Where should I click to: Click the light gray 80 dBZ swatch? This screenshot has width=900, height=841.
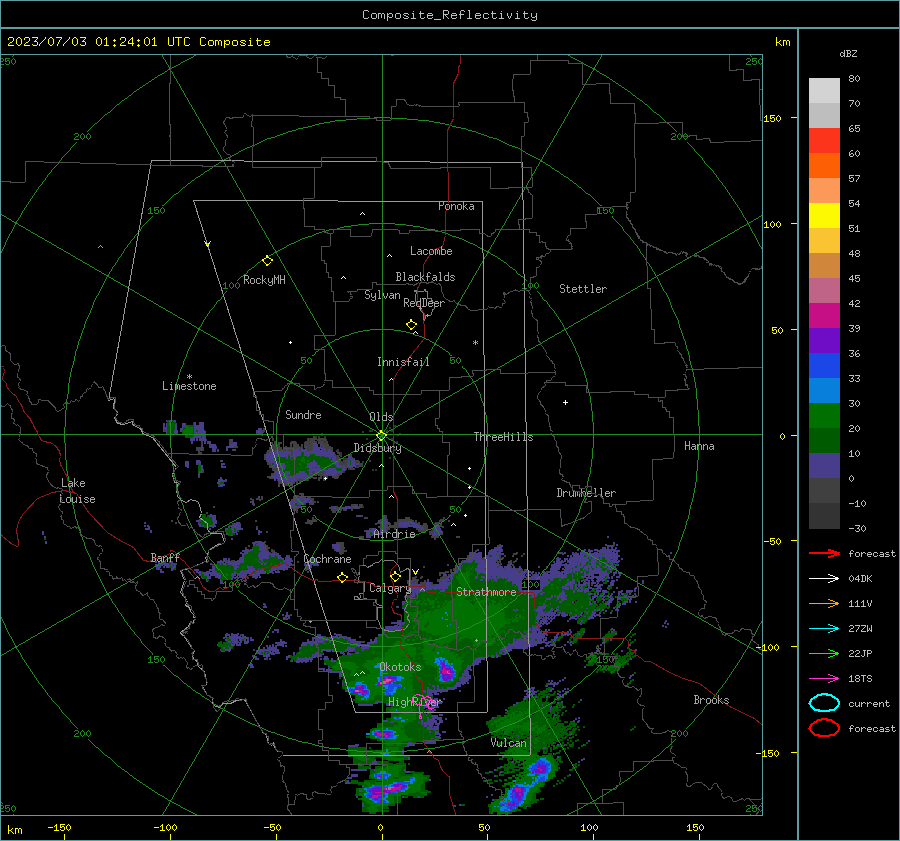tap(824, 91)
